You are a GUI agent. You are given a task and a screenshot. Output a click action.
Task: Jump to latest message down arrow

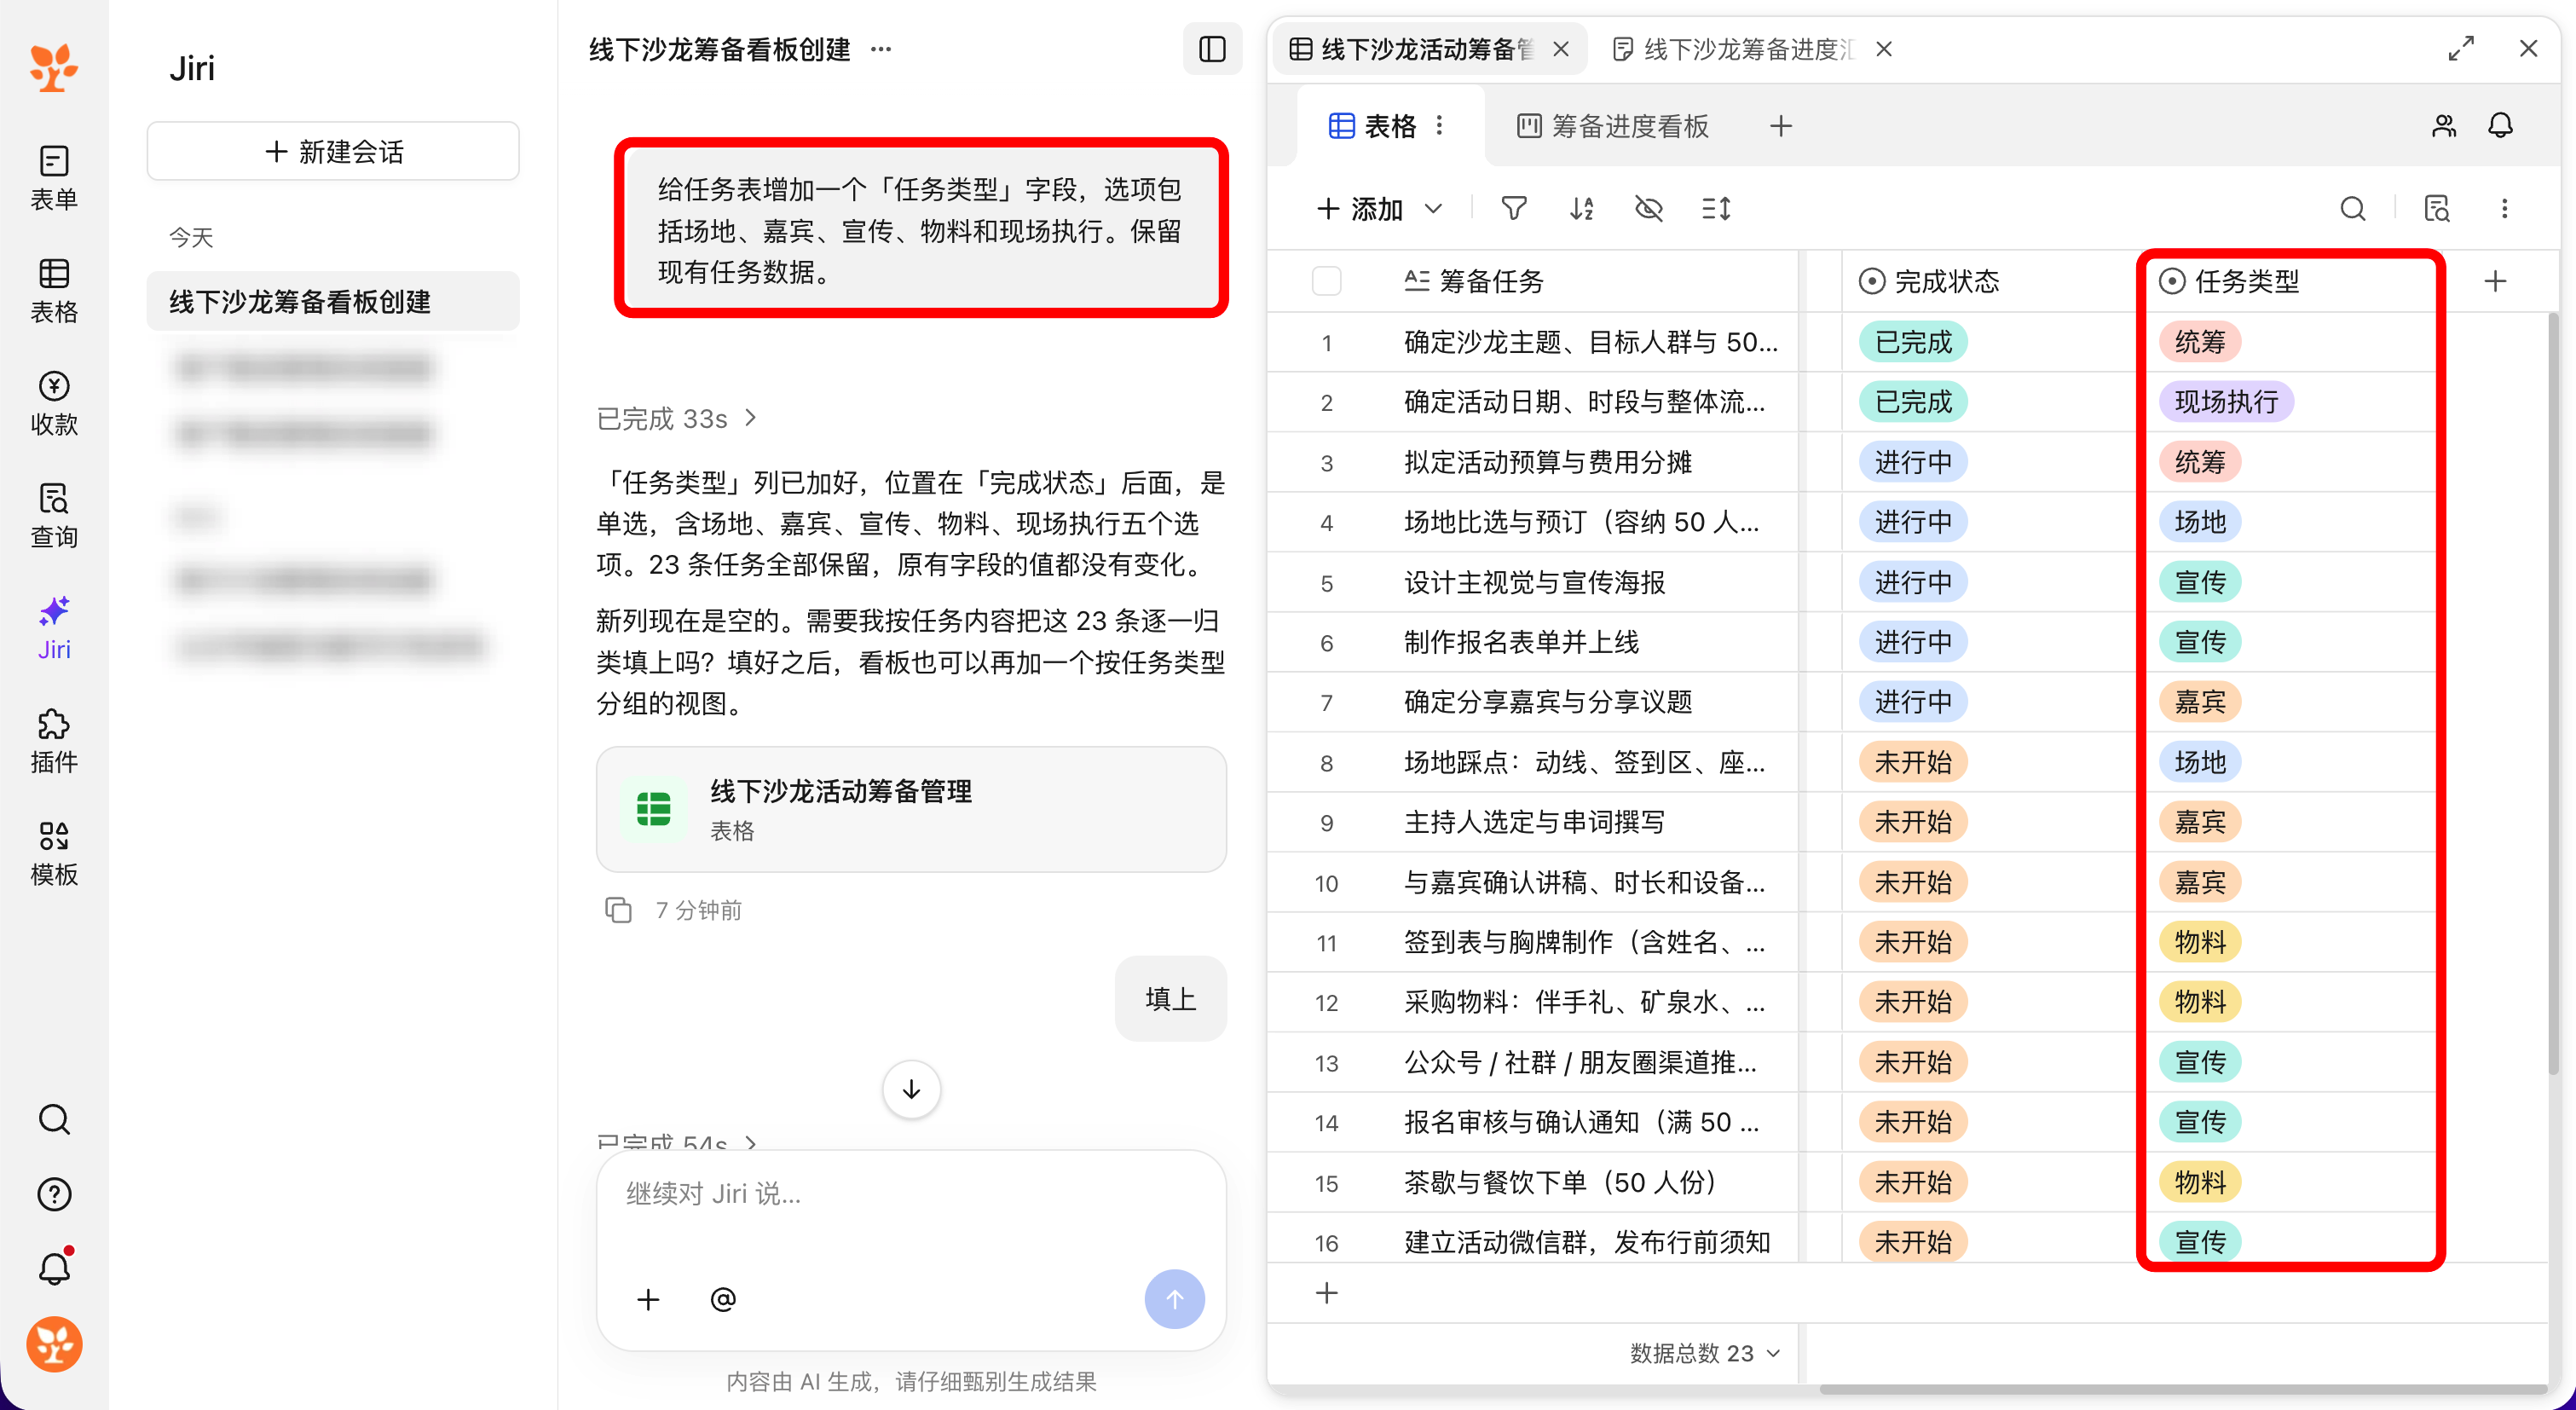click(x=911, y=1089)
